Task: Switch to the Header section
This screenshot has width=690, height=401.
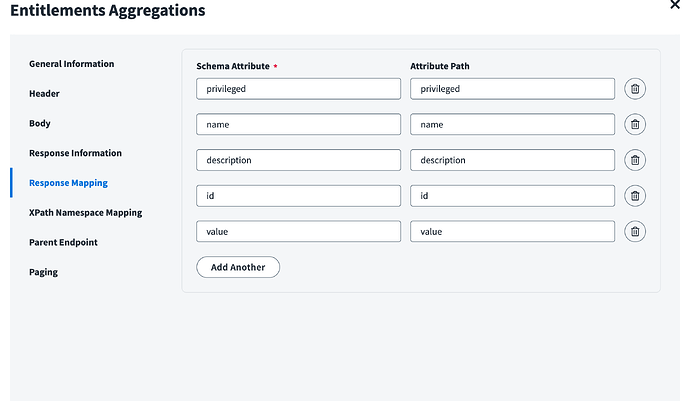Action: pyautogui.click(x=45, y=94)
